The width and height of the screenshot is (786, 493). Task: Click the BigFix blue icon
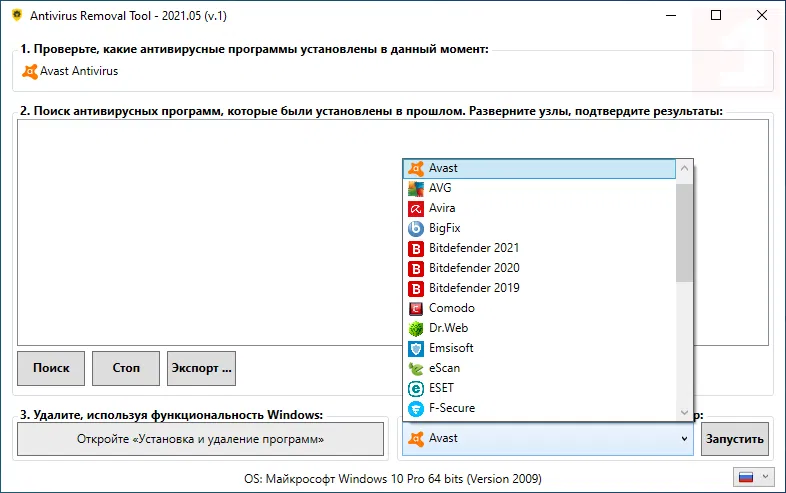coord(416,229)
